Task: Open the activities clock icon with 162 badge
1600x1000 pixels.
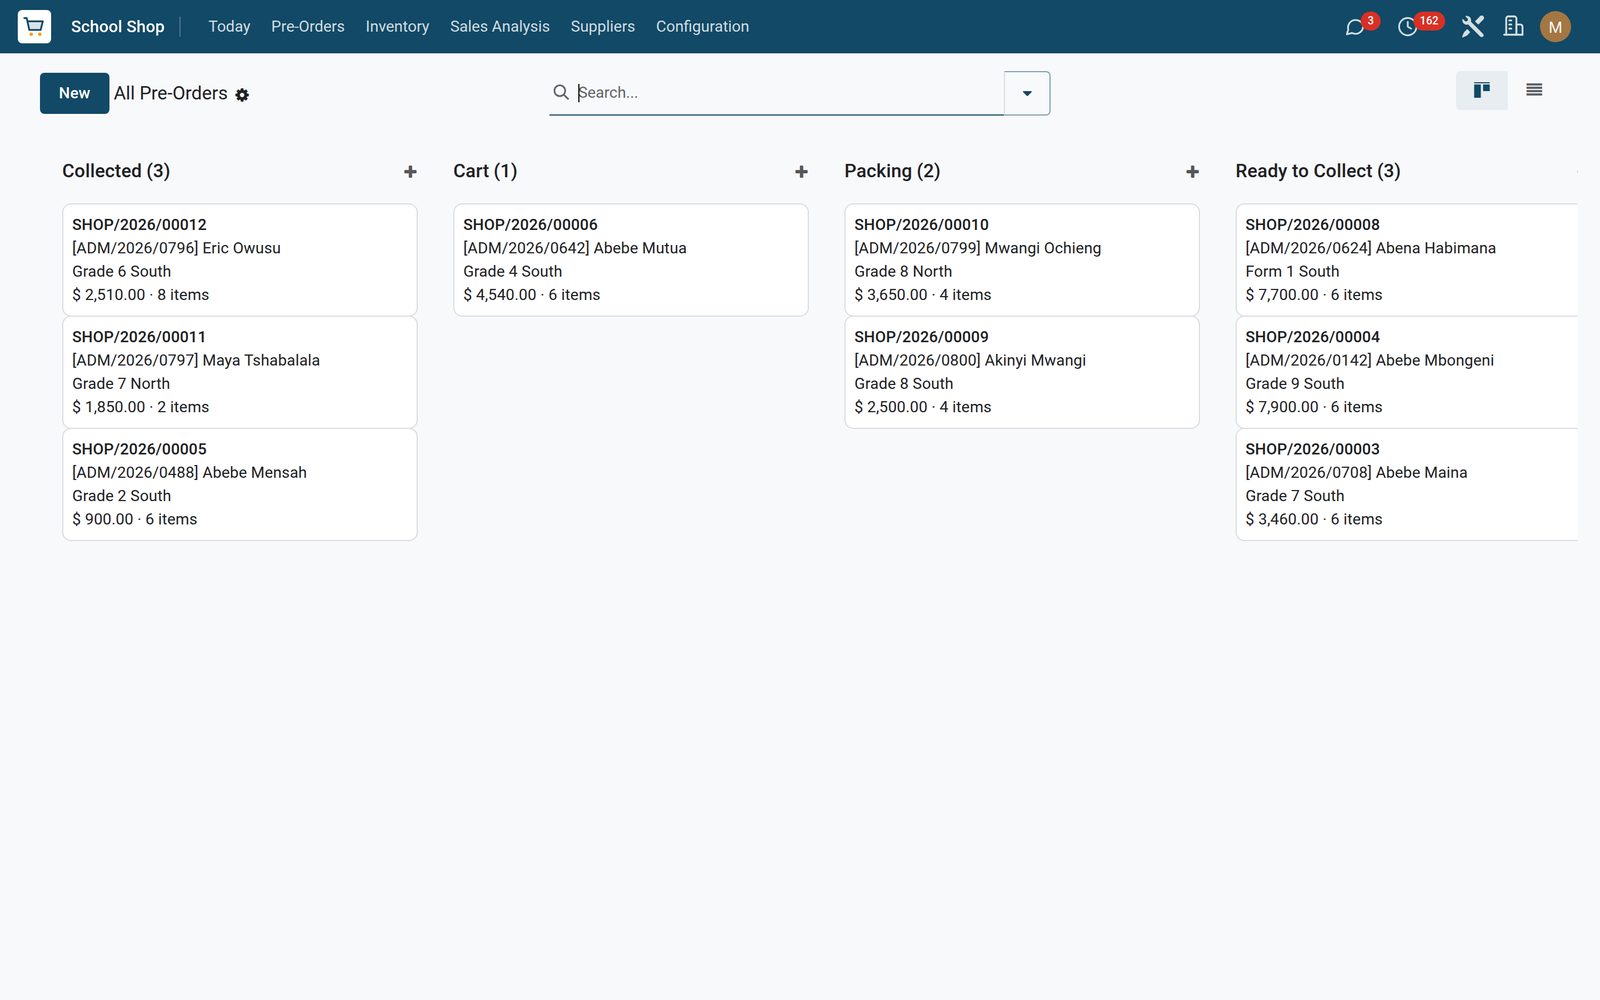Action: coord(1408,27)
